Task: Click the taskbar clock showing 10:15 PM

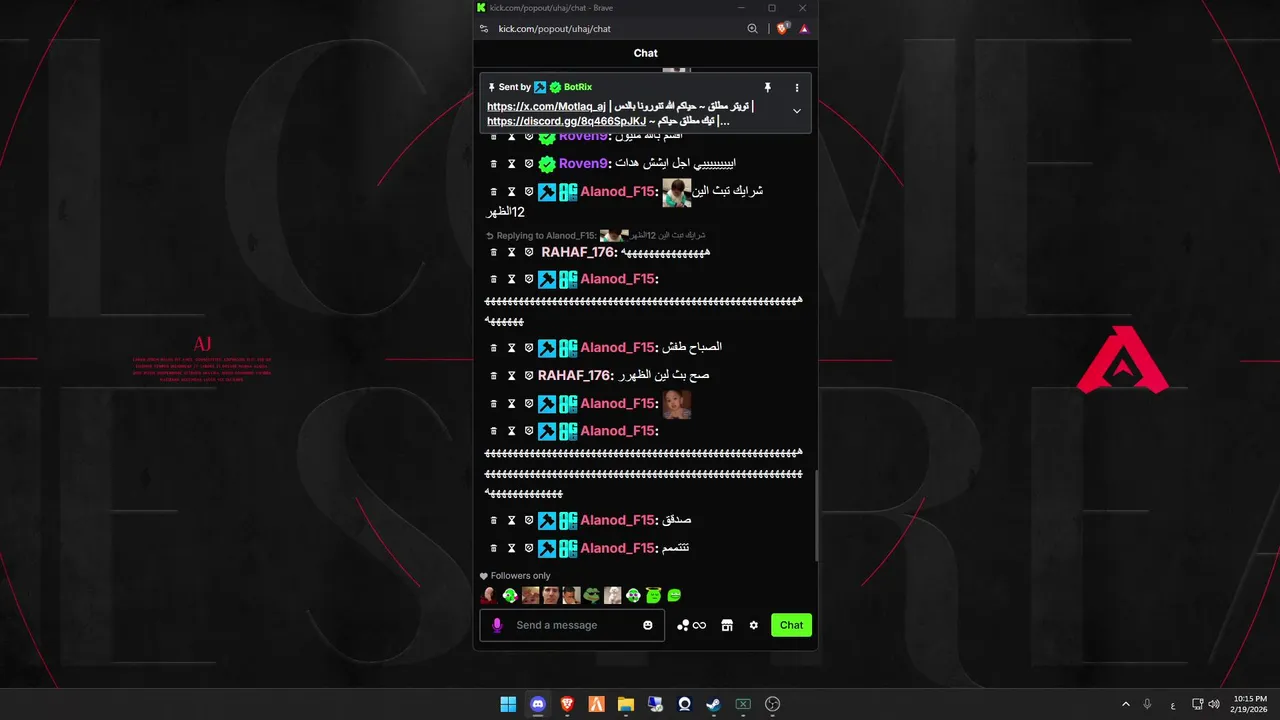Action: click(x=1250, y=704)
